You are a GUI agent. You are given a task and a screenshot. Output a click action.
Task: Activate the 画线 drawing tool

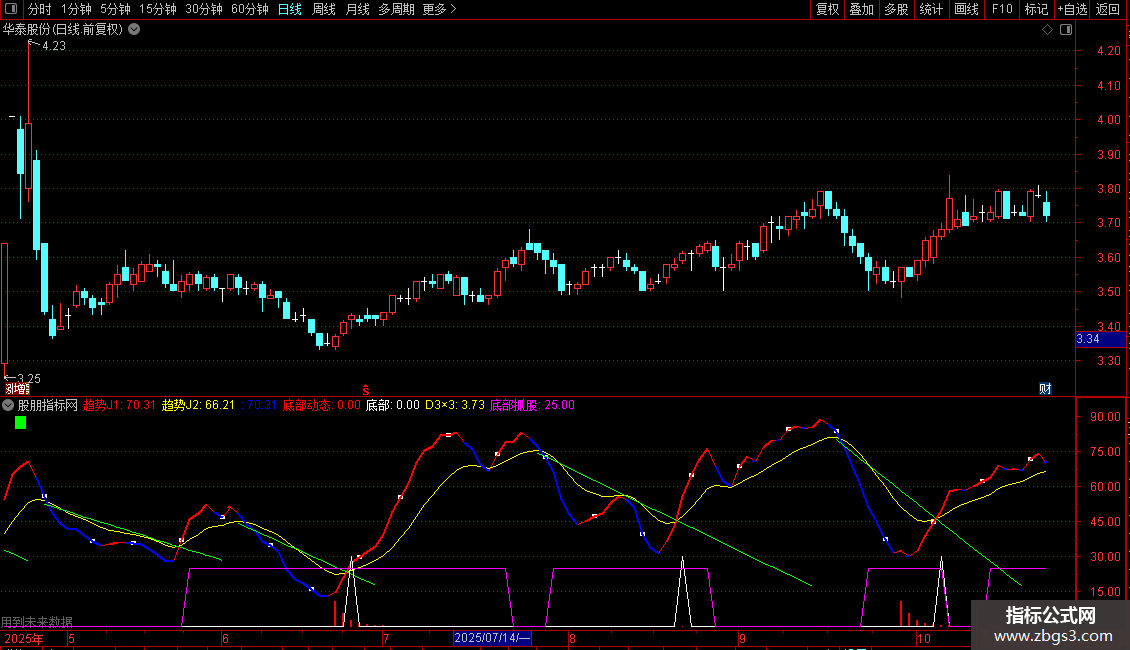966,9
